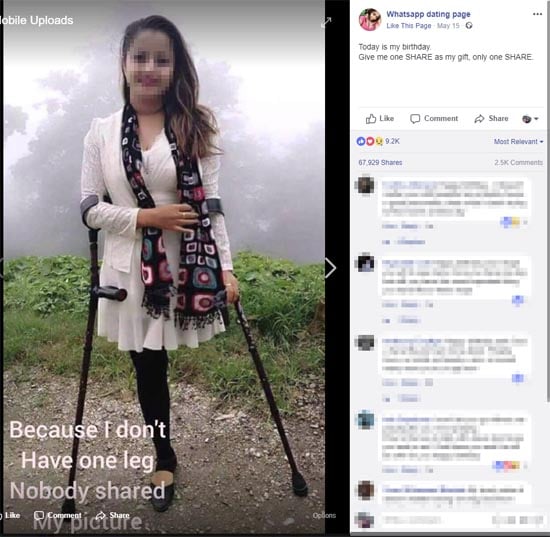550x537 pixels.
Task: Open the 2.5K Comments link
Action: (x=518, y=162)
